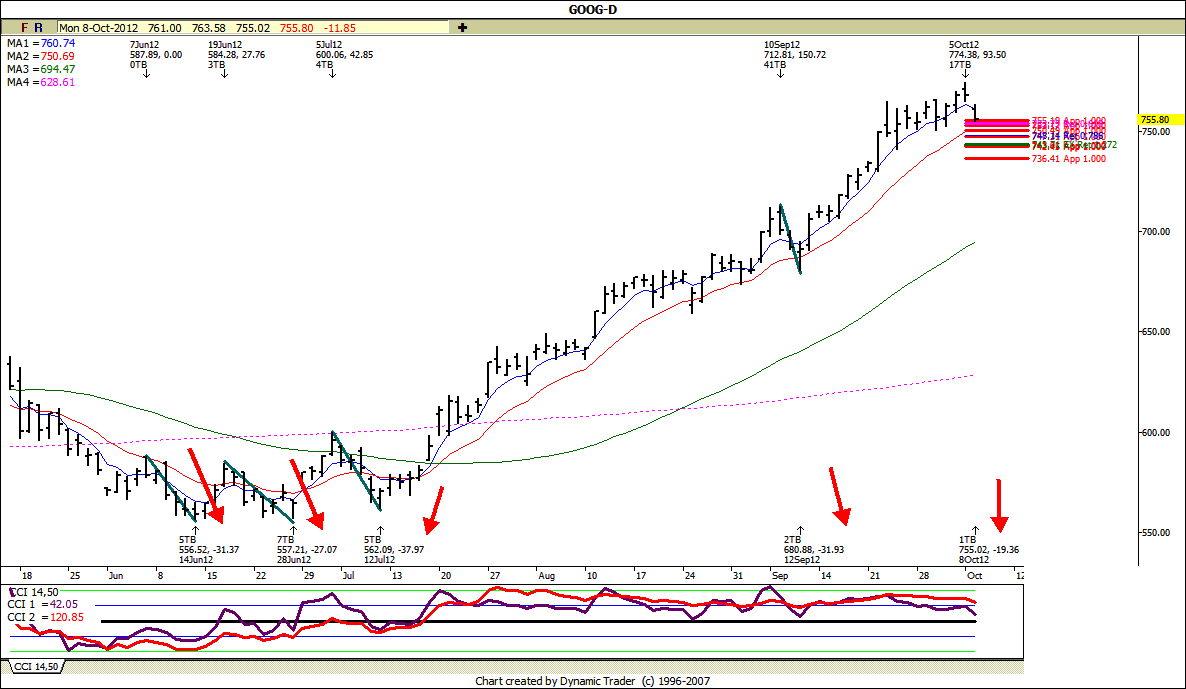Click the CCI 1 = 42.05 readout
Image resolution: width=1186 pixels, height=689 pixels.
pos(42,604)
